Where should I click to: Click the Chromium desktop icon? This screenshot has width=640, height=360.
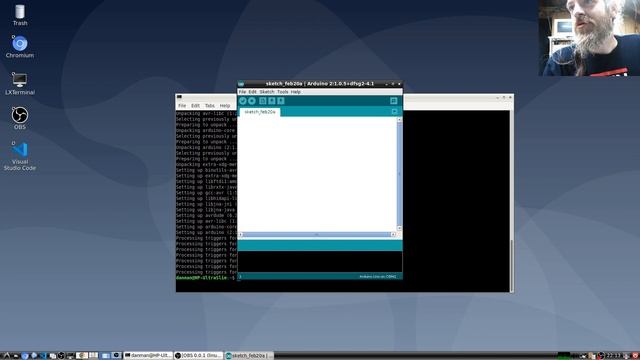click(x=20, y=47)
